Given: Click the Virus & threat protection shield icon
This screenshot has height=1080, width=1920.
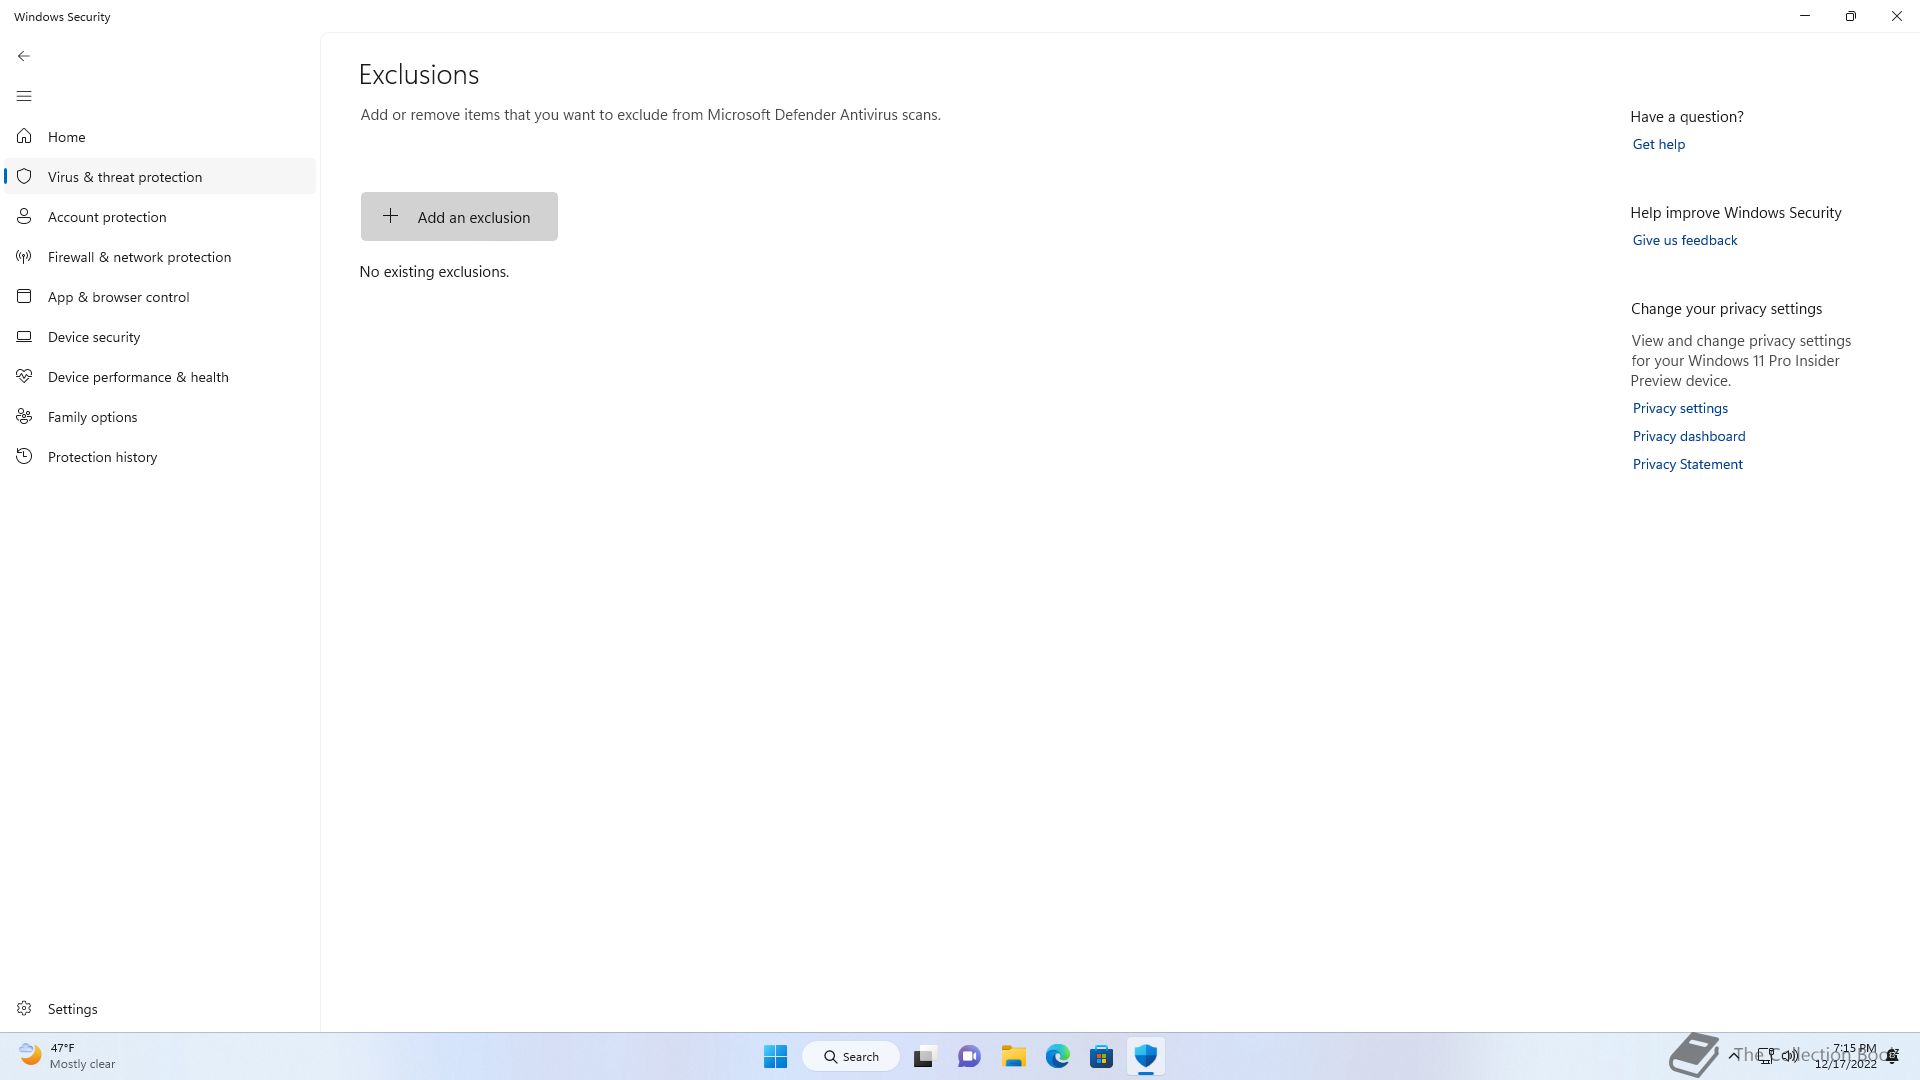Looking at the screenshot, I should tap(24, 176).
